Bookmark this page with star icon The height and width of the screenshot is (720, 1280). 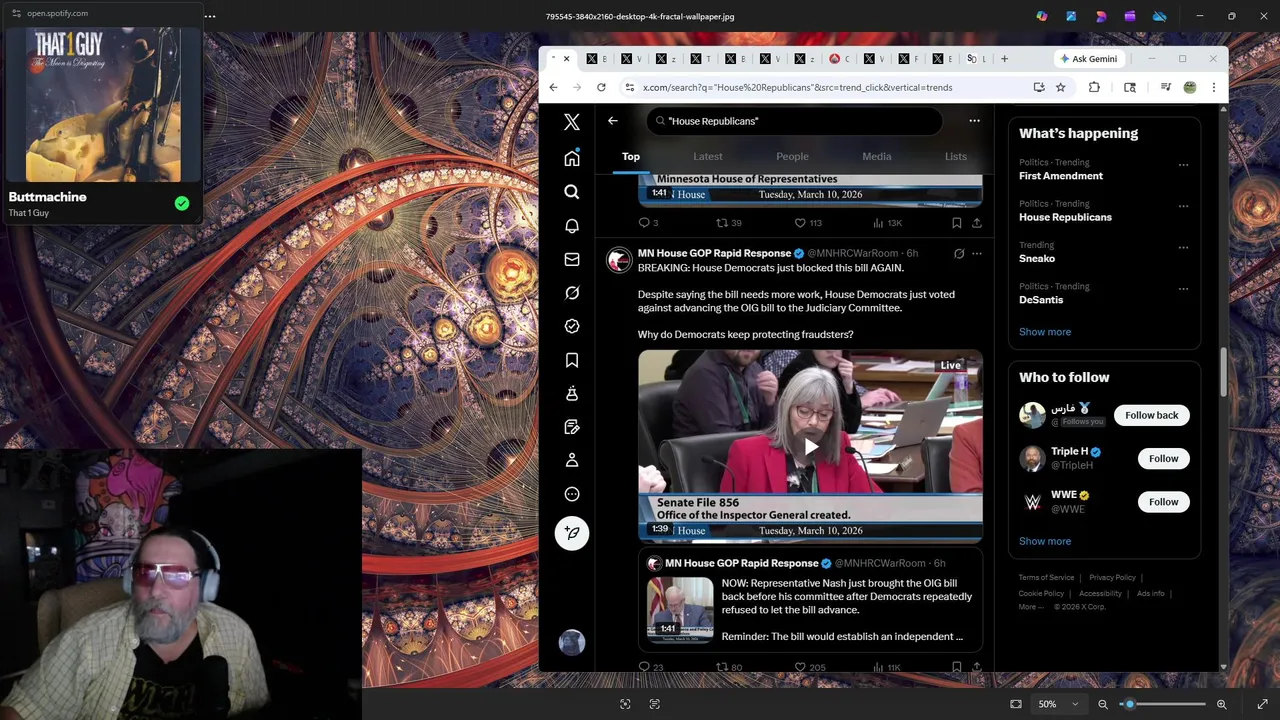(1060, 87)
